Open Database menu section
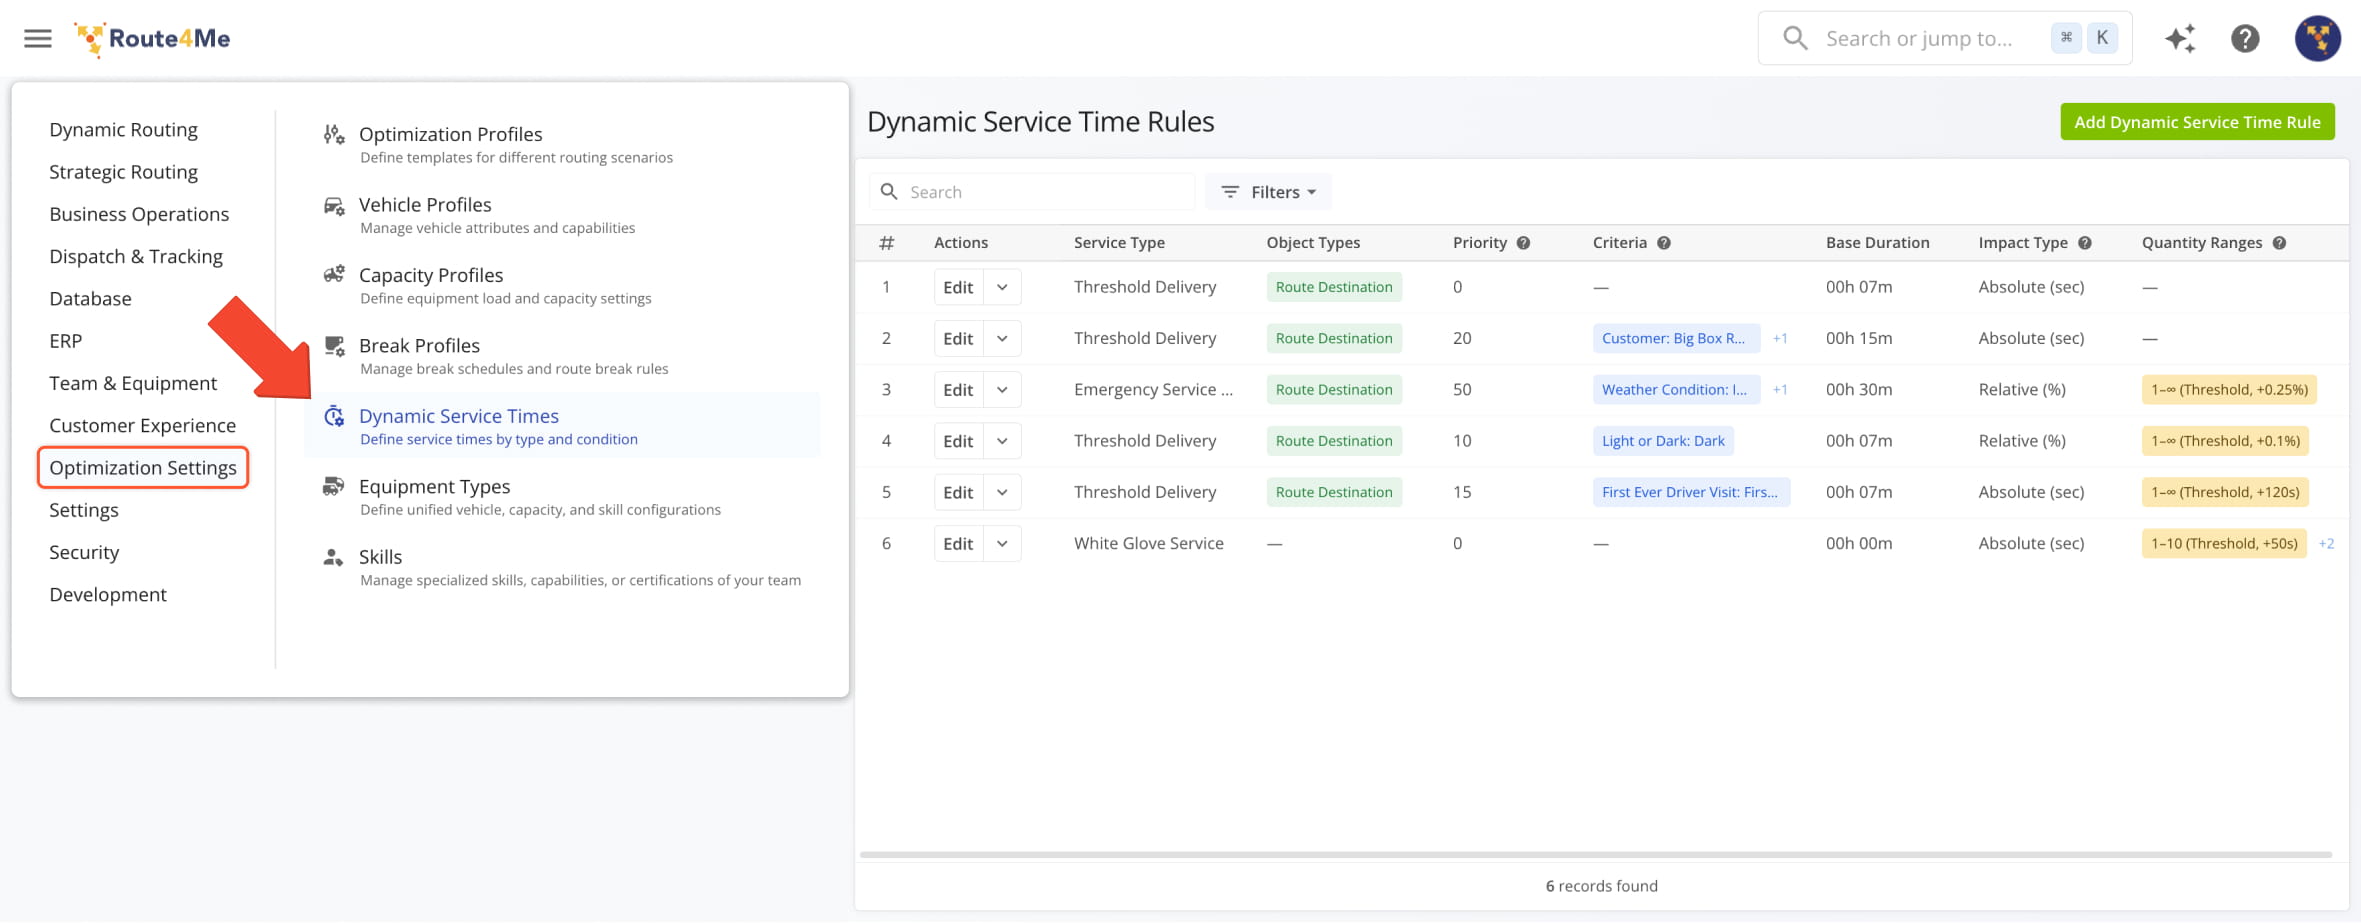This screenshot has width=2361, height=923. tap(90, 299)
